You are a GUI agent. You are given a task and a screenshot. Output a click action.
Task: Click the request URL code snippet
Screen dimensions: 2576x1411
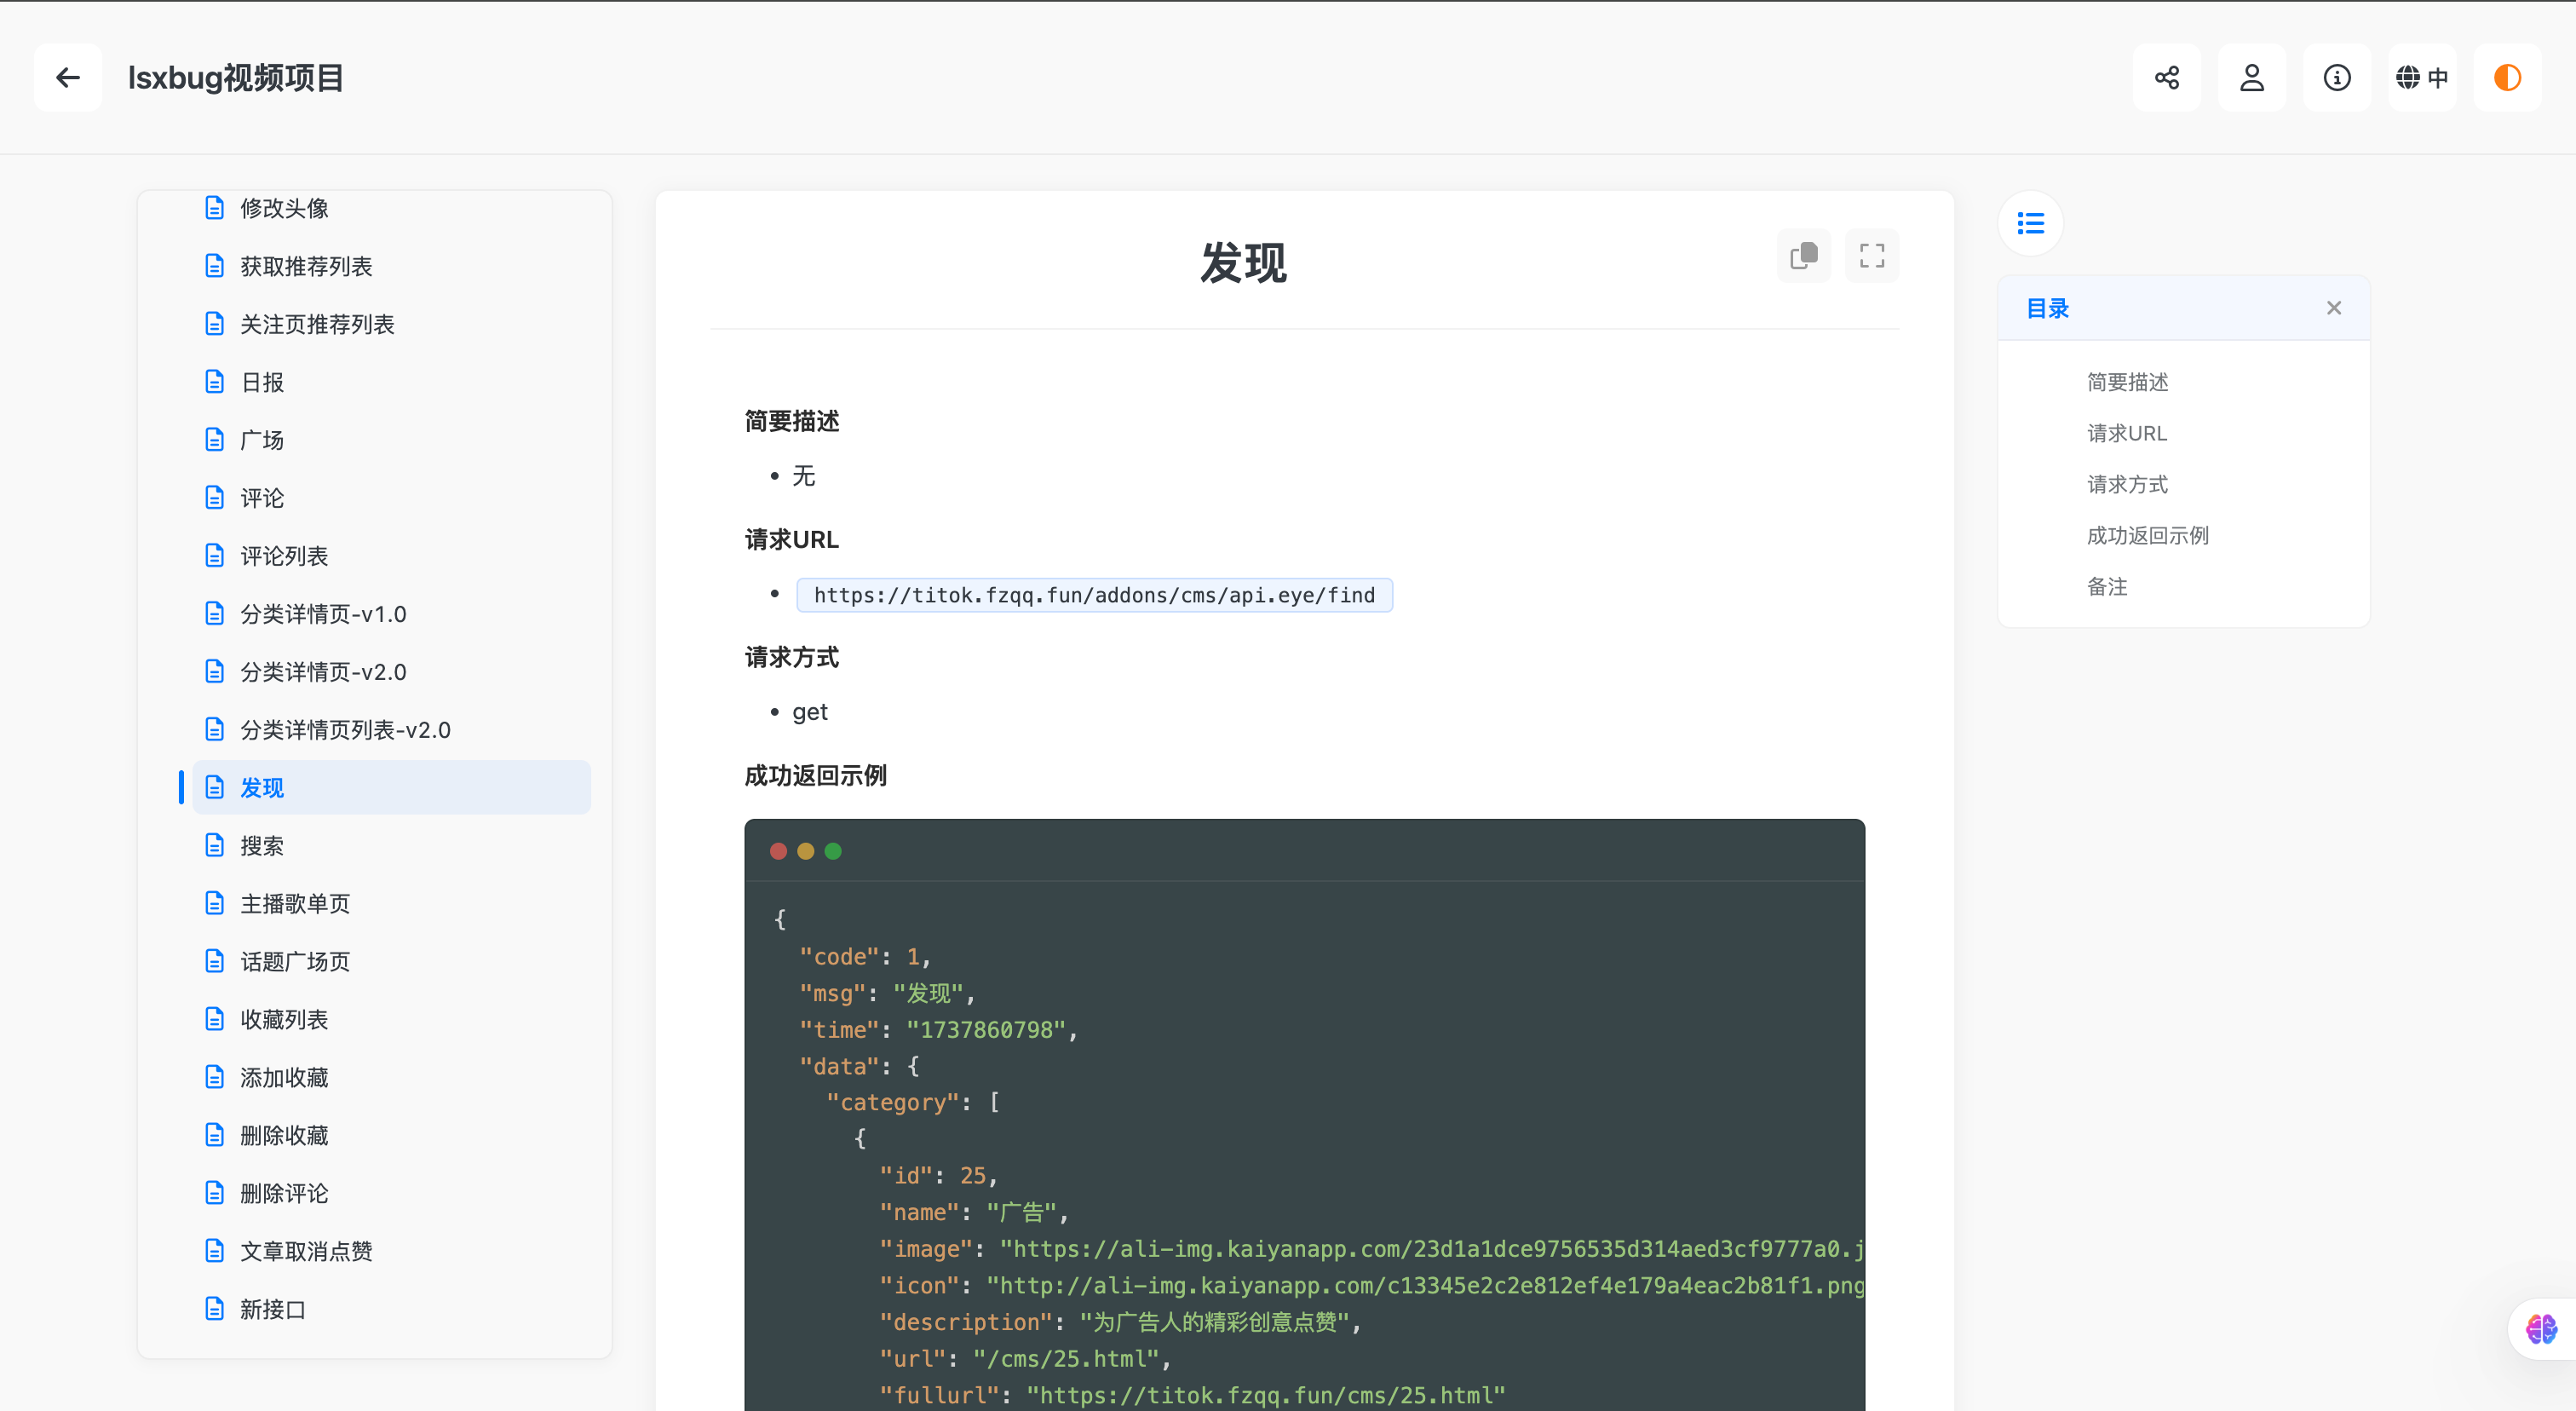[x=1093, y=595]
